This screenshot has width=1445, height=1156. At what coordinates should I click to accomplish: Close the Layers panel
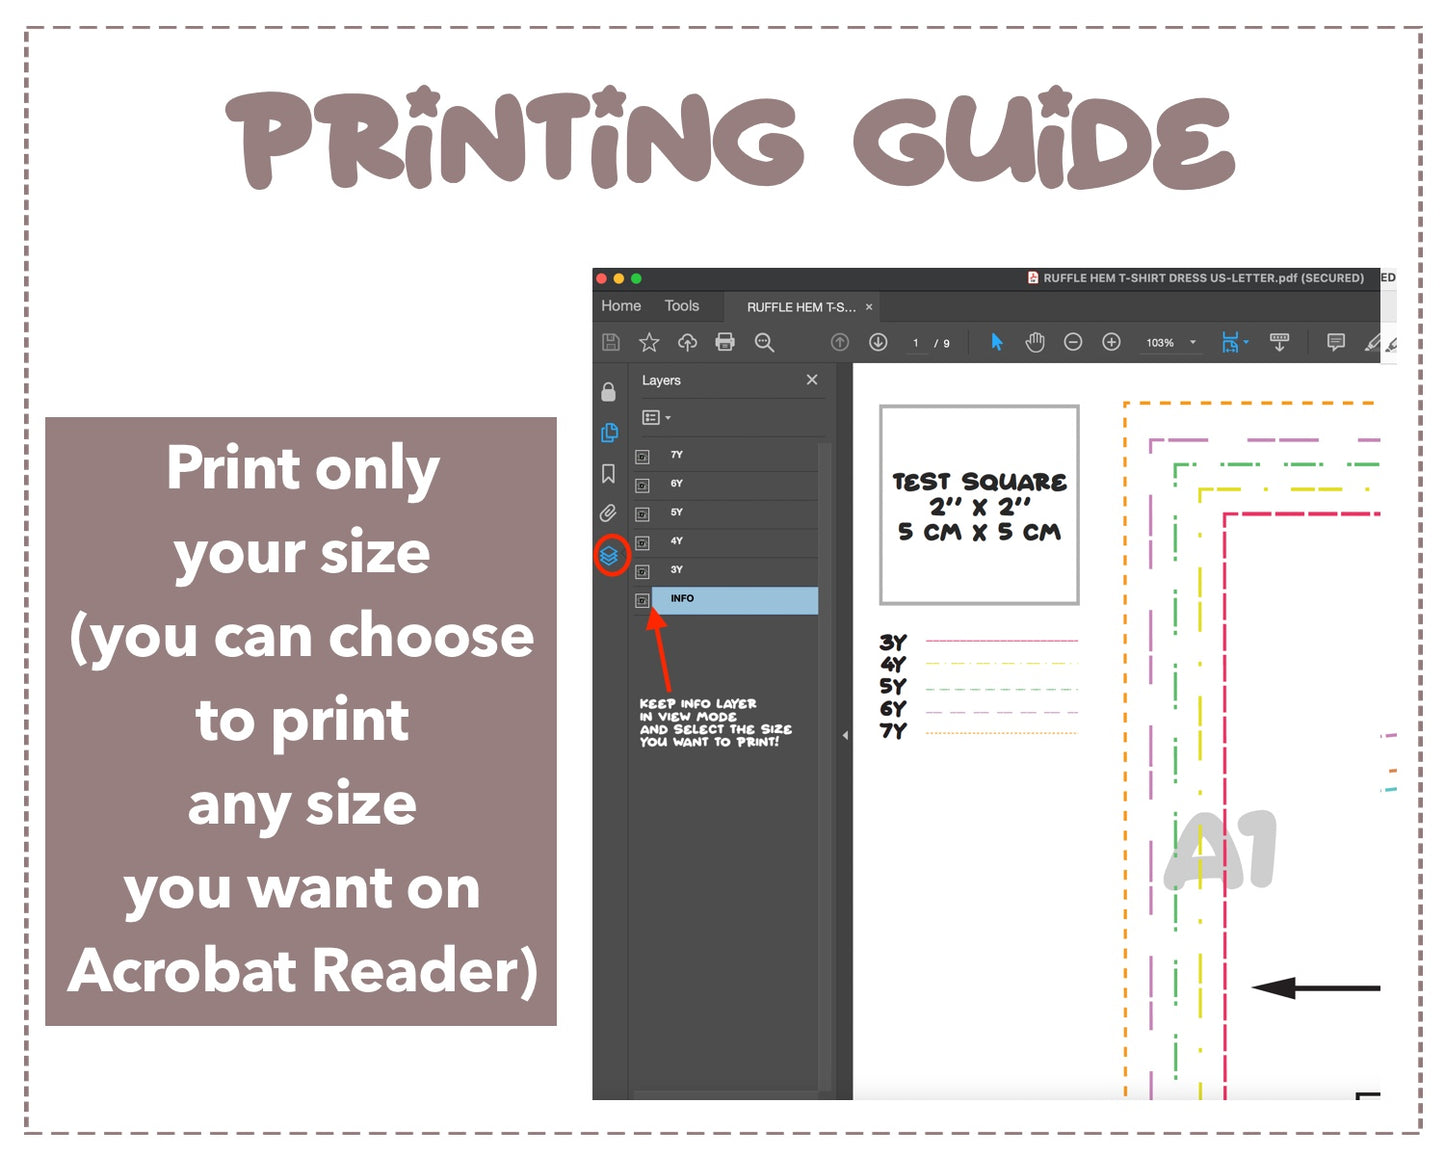812,380
